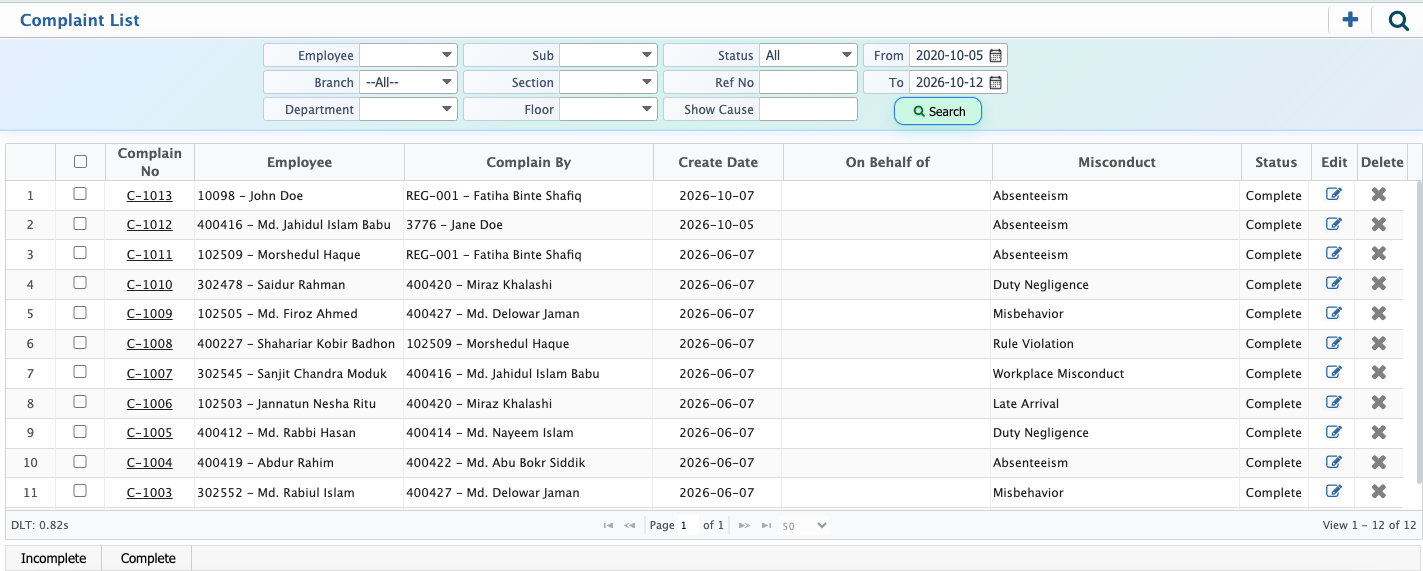Check the row for complaint C-1011
Screen dimensions: 1423x571
click(81, 253)
